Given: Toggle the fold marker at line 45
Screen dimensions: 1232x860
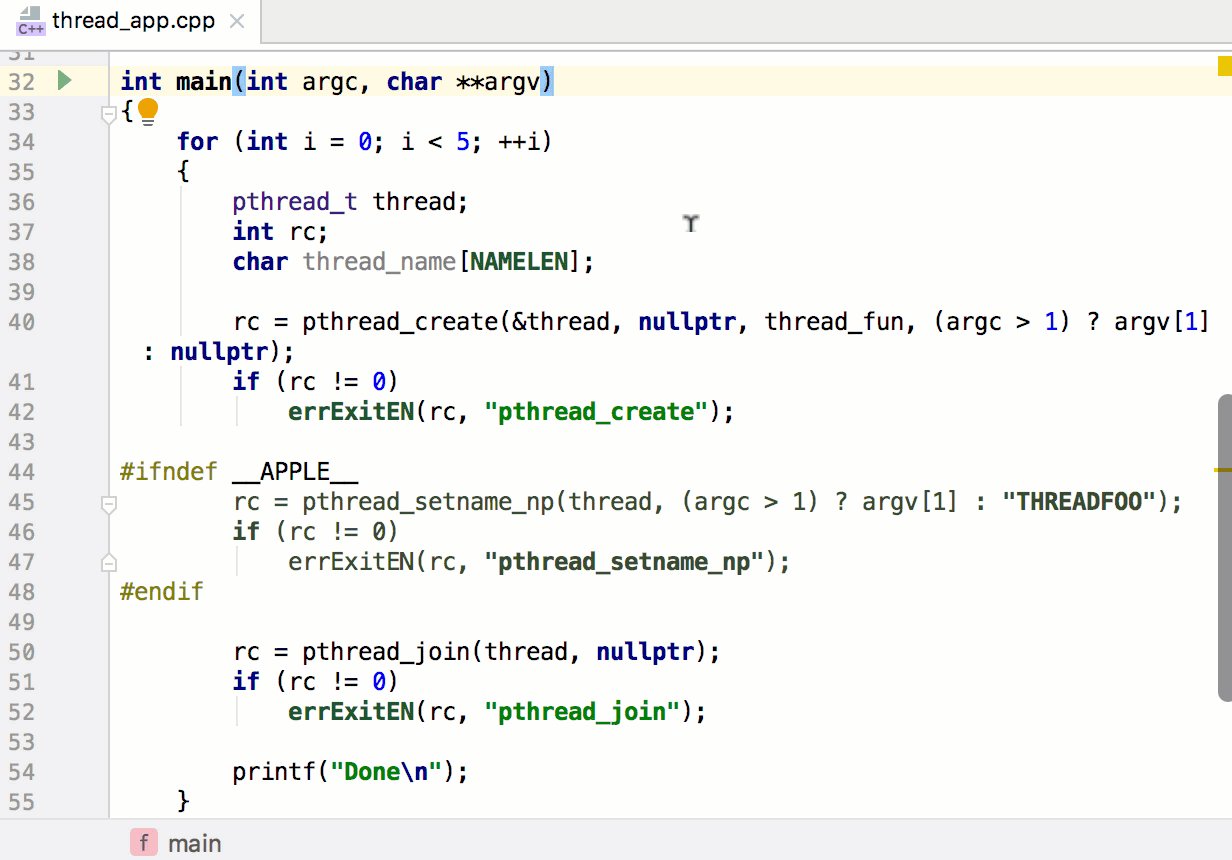Looking at the screenshot, I should [x=109, y=506].
